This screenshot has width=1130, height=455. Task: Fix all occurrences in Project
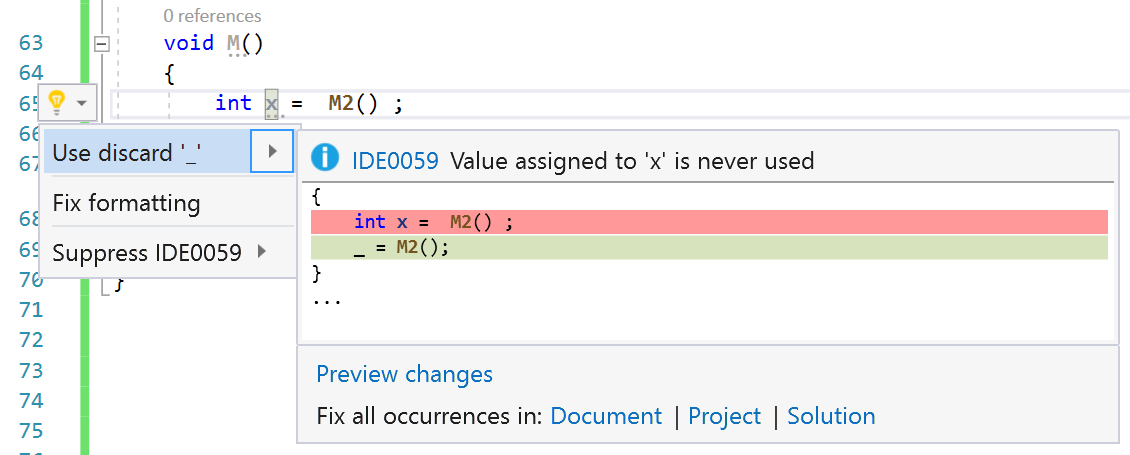(724, 416)
